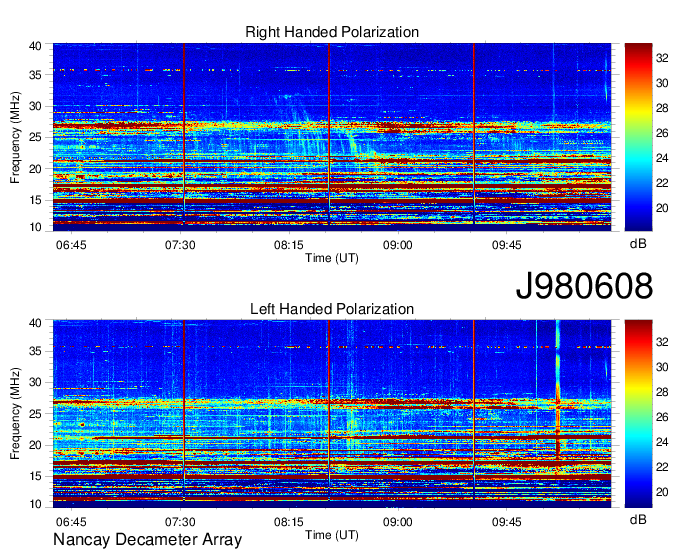The width and height of the screenshot is (680, 552).
Task: Click the 09:00 tick under Left Handed plot
Action: point(398,522)
